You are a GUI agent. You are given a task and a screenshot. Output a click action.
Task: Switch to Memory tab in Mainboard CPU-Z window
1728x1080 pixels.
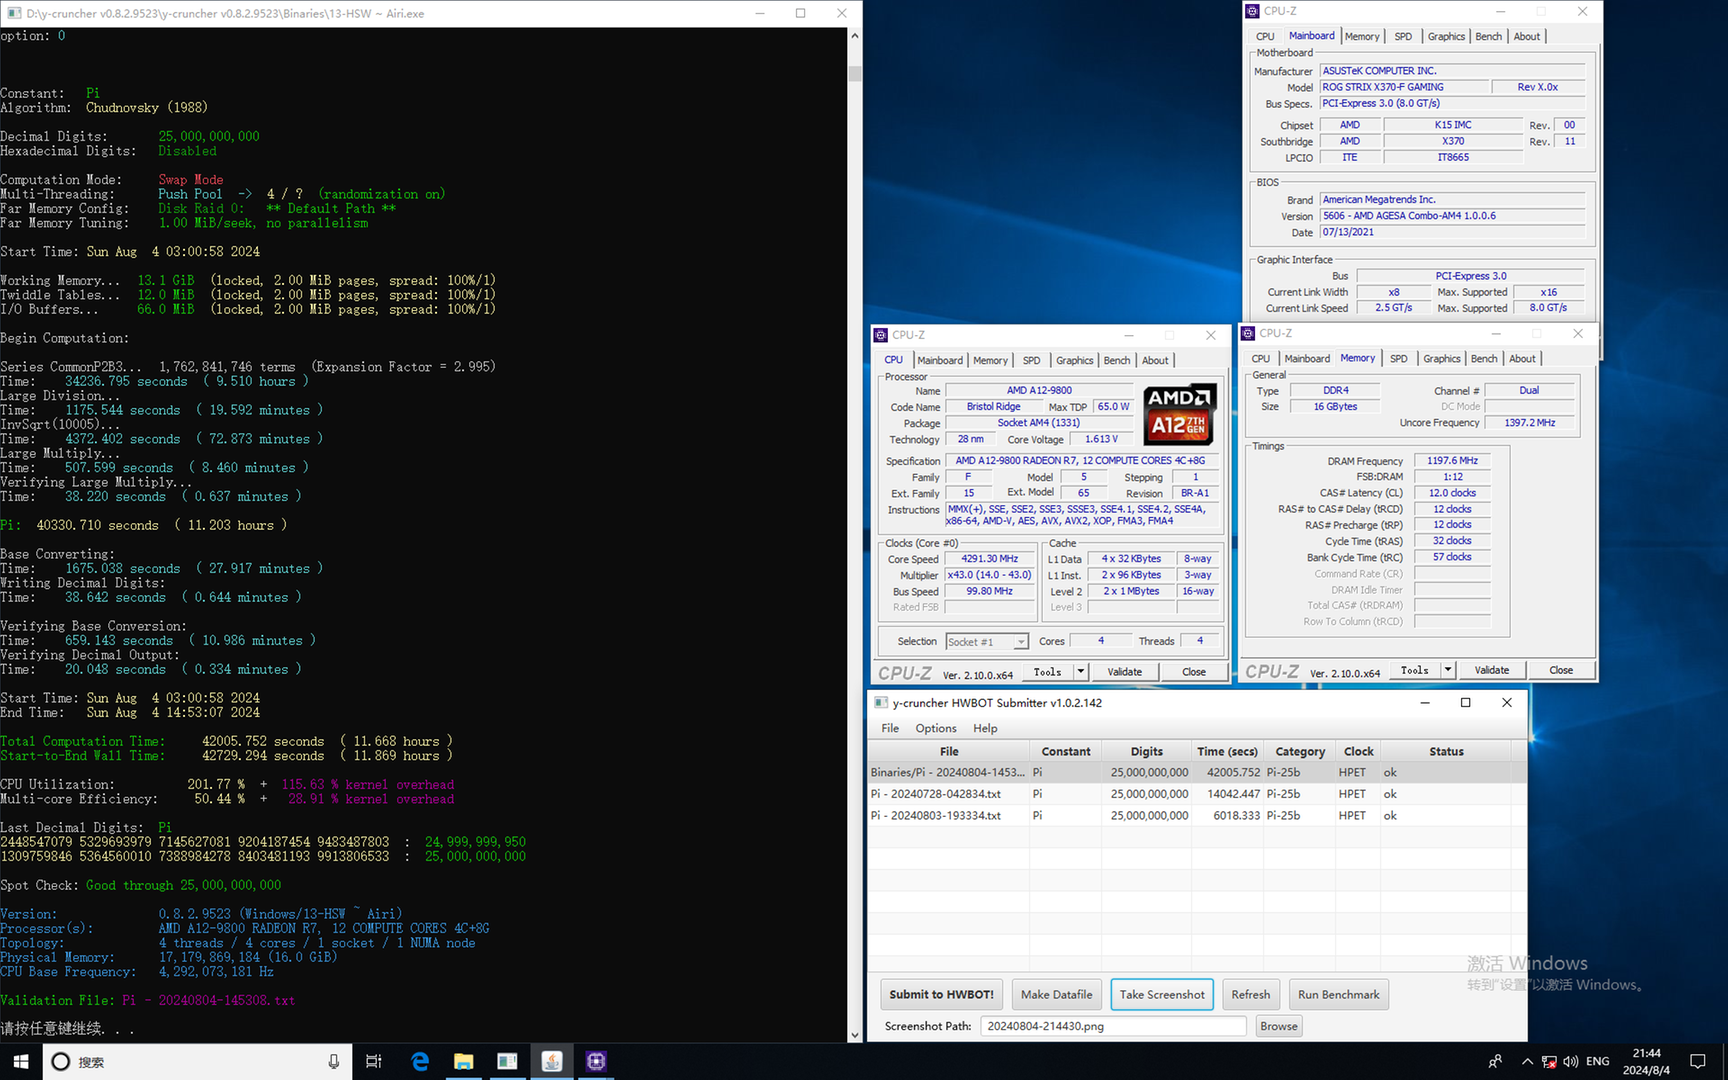1362,36
